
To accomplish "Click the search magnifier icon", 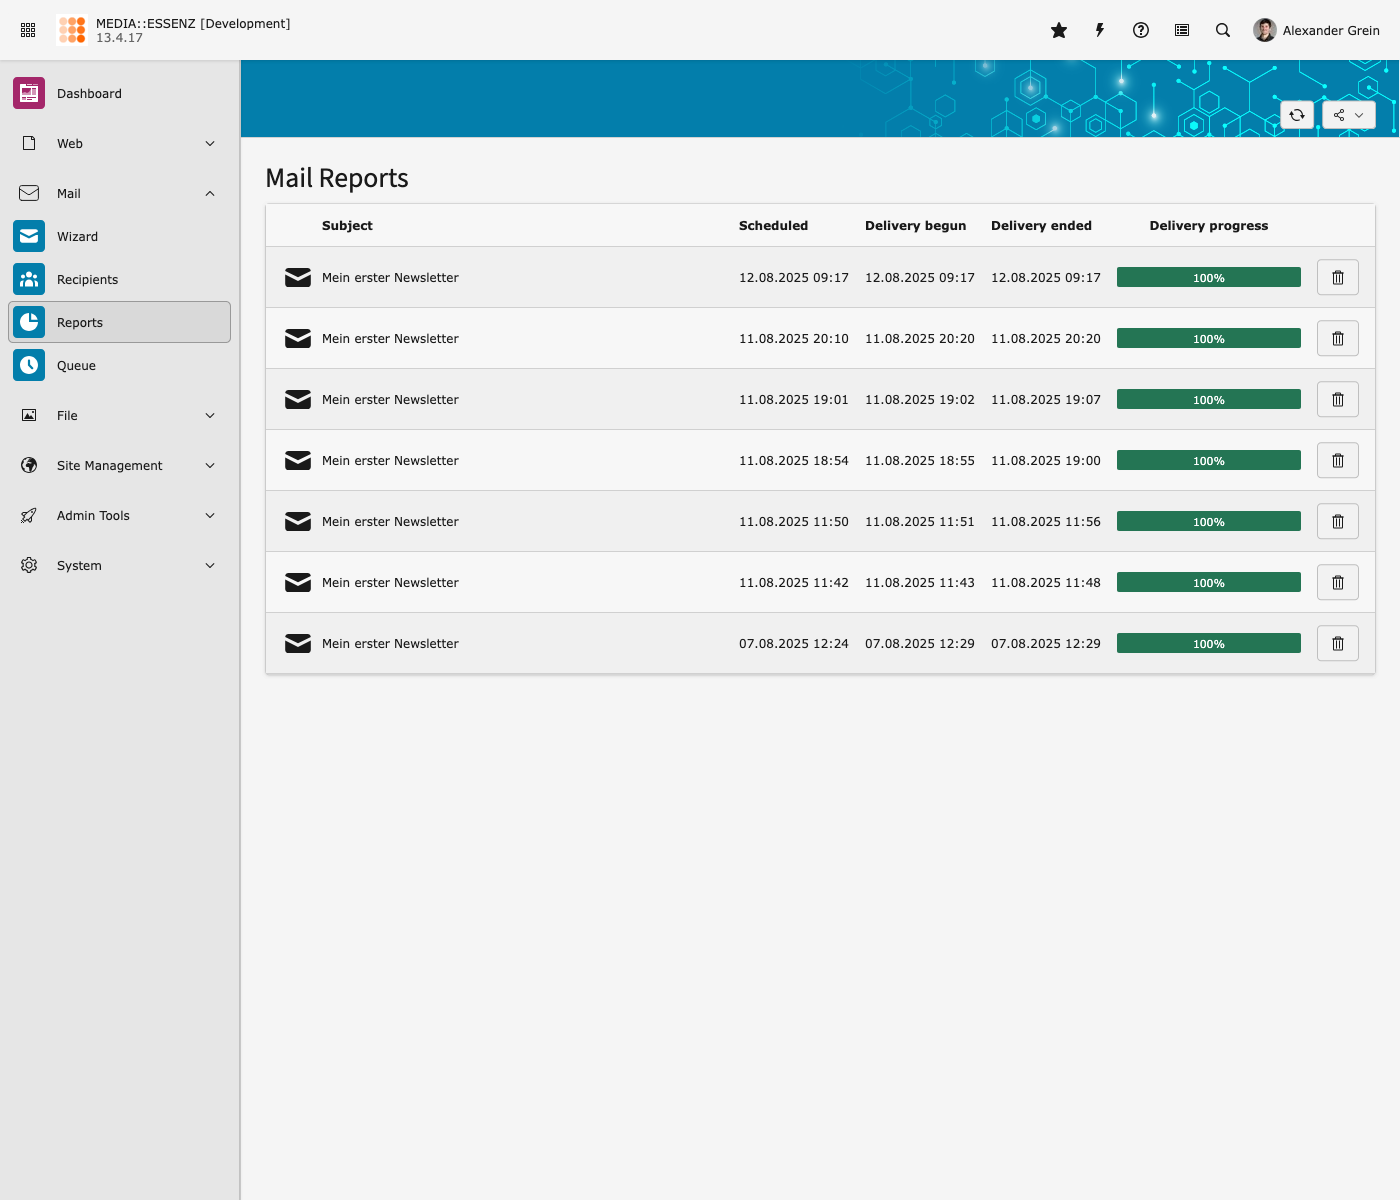I will [x=1223, y=31].
